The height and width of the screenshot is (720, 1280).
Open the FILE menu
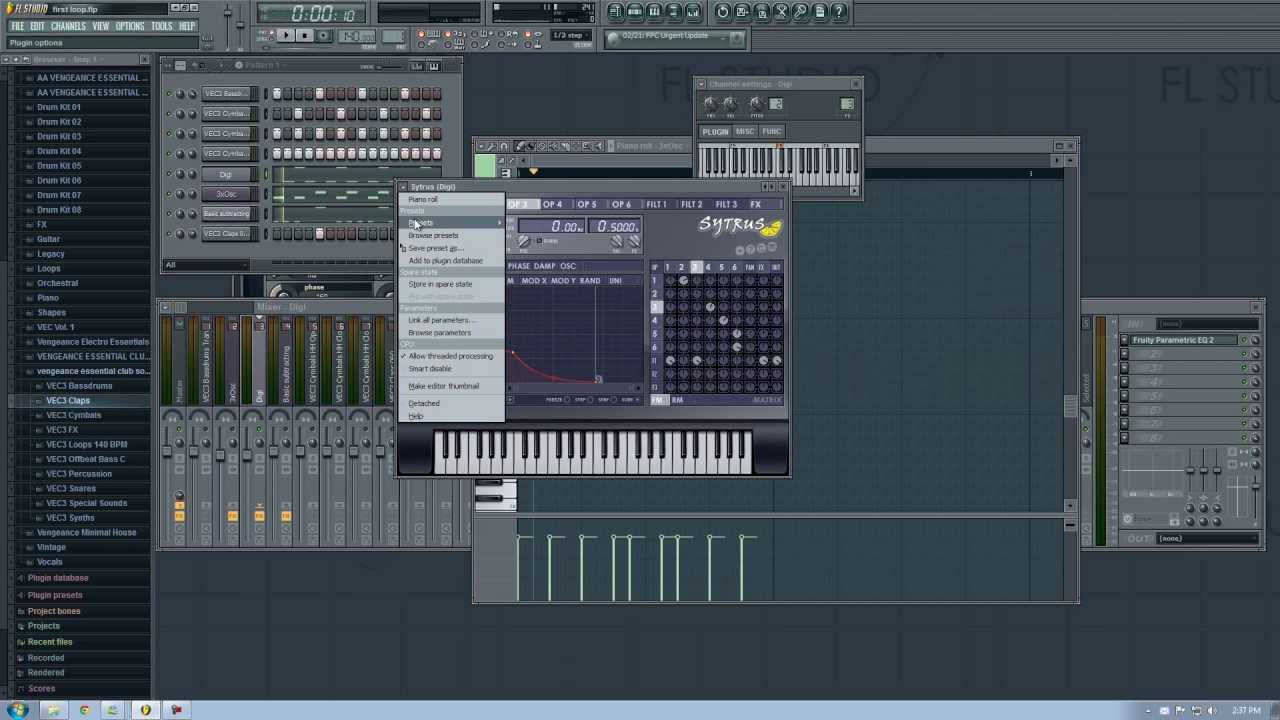click(x=17, y=26)
